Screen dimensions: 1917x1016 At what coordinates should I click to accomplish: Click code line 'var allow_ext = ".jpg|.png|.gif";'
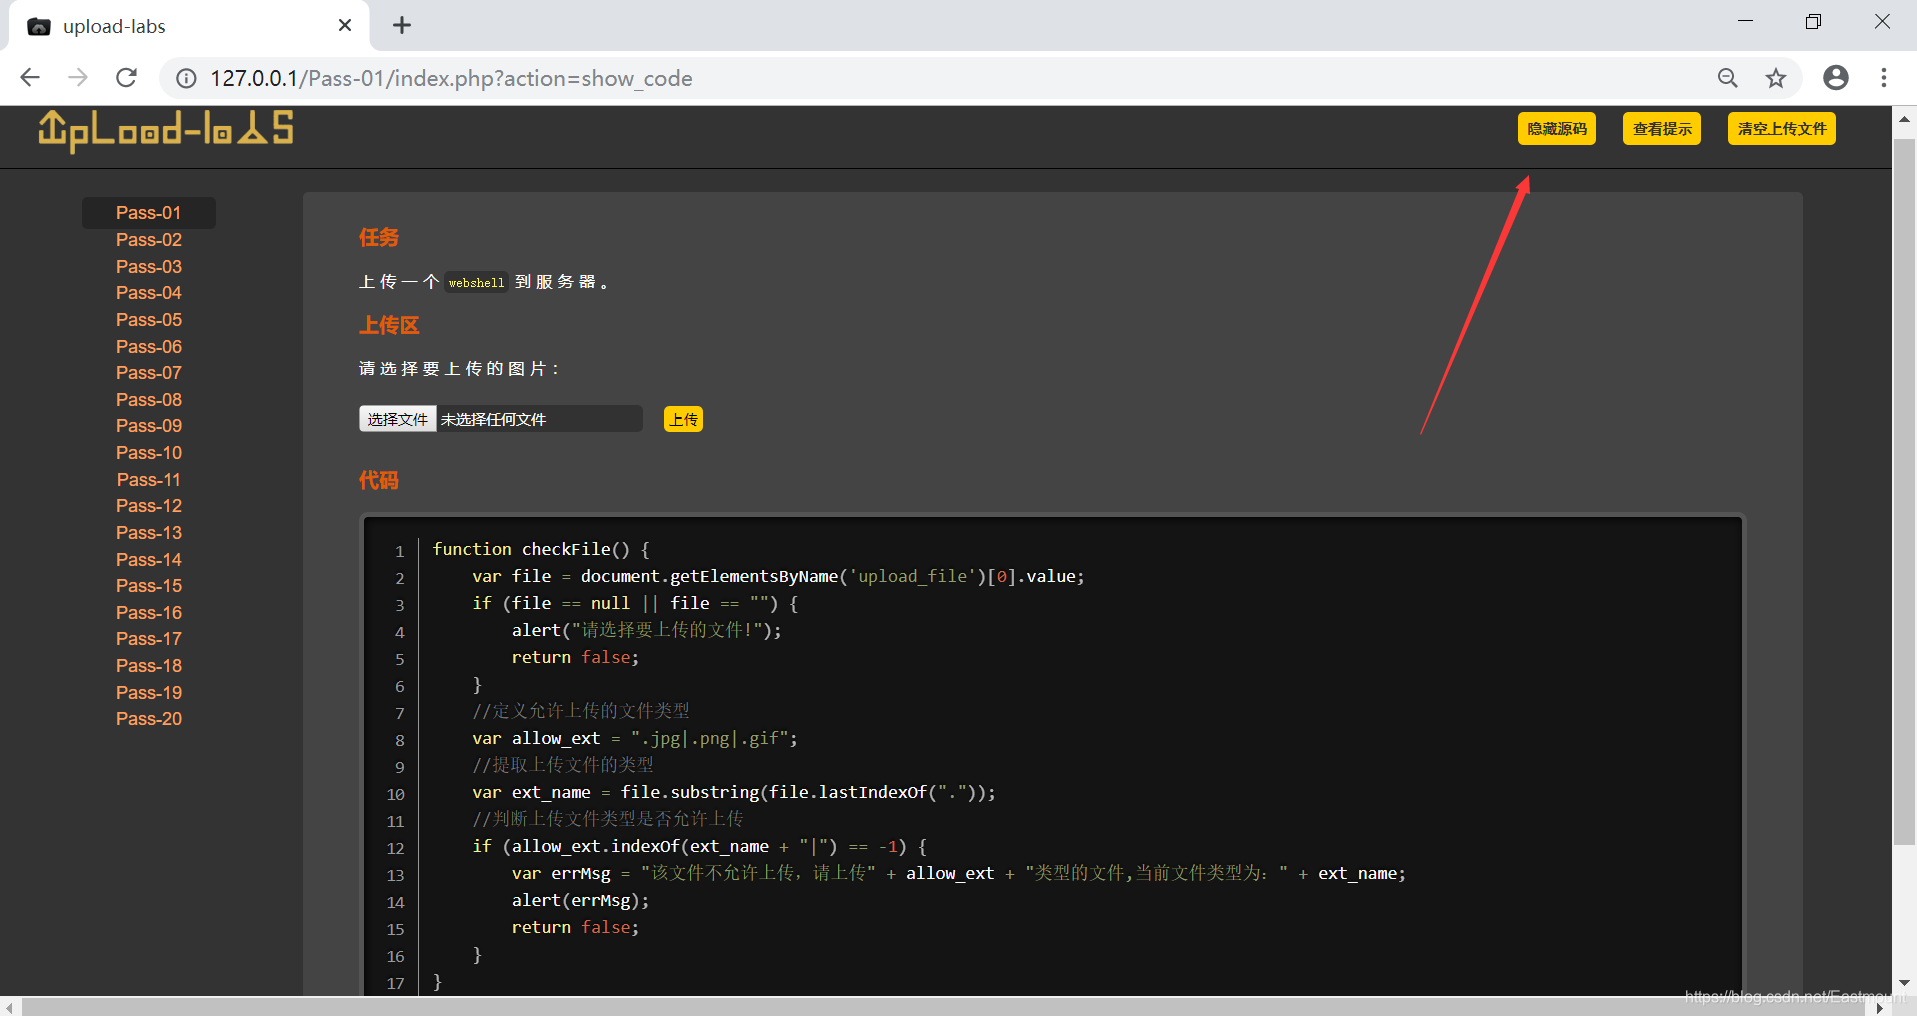tap(635, 738)
